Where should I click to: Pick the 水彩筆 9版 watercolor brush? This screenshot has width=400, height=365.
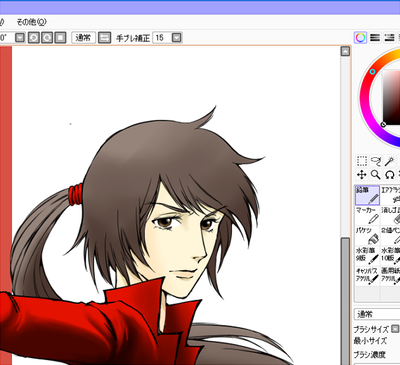(x=367, y=255)
